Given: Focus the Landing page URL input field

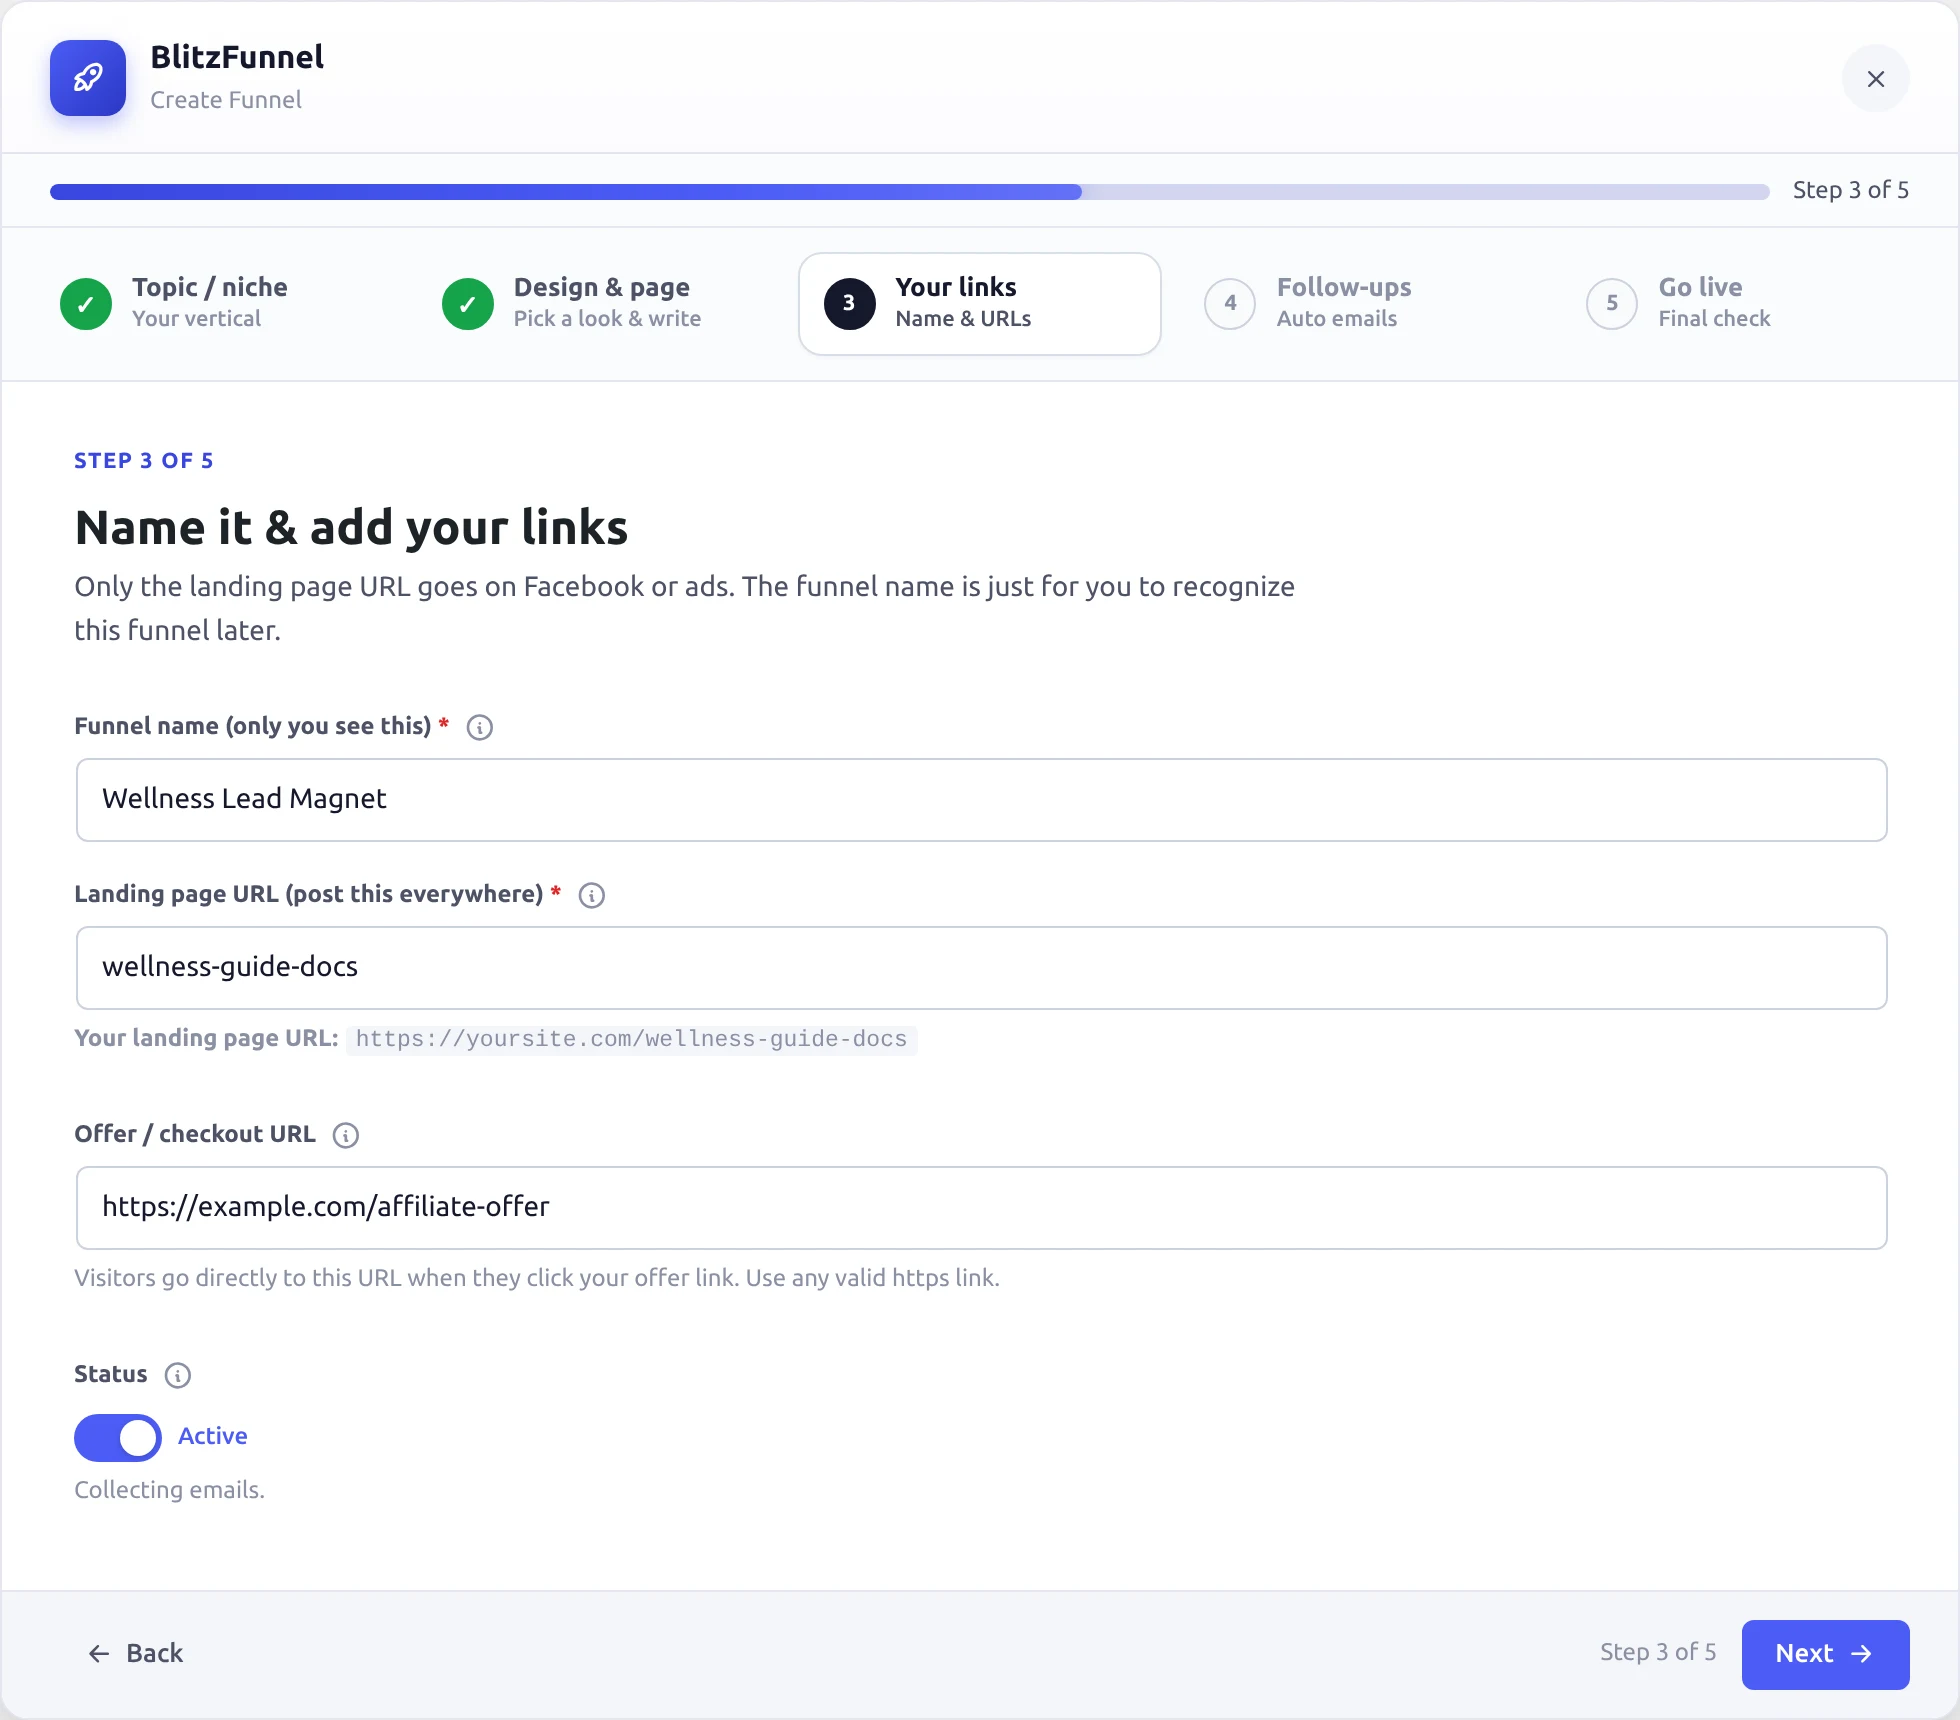Looking at the screenshot, I should point(982,968).
